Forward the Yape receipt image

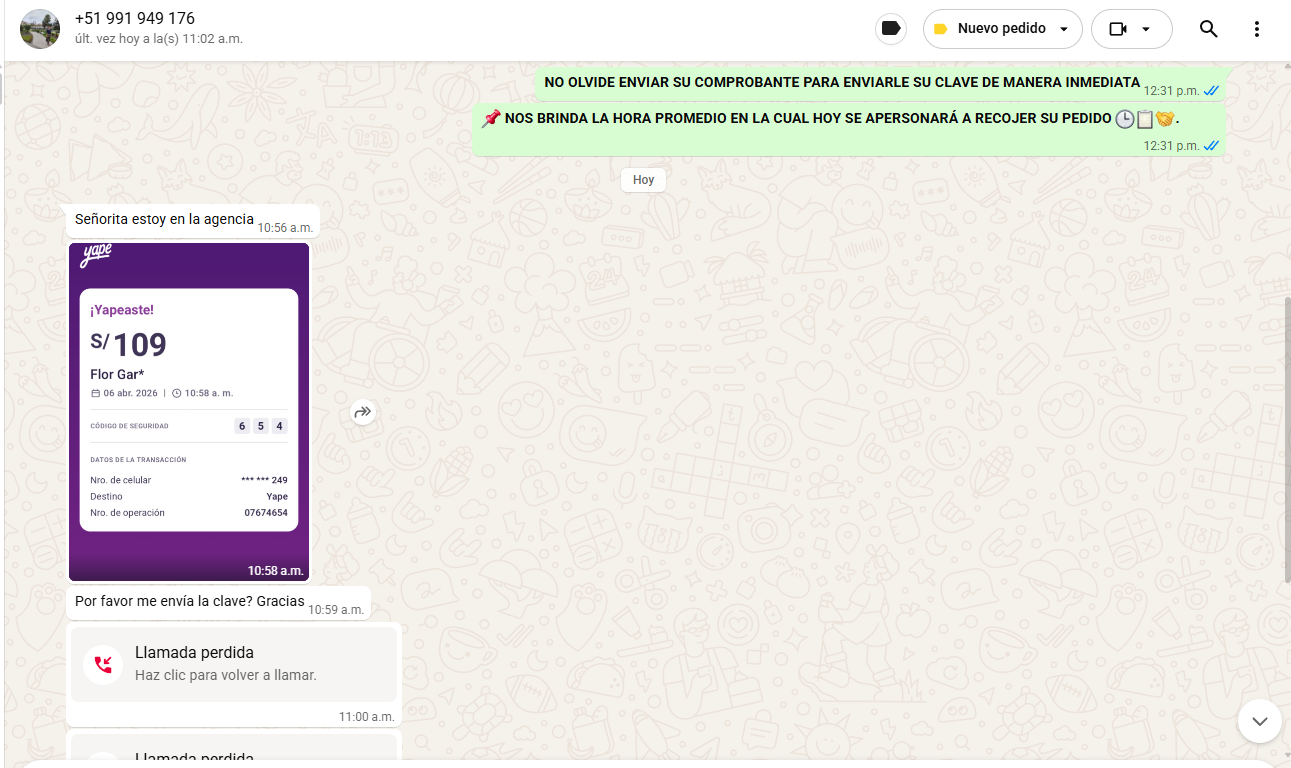point(363,412)
